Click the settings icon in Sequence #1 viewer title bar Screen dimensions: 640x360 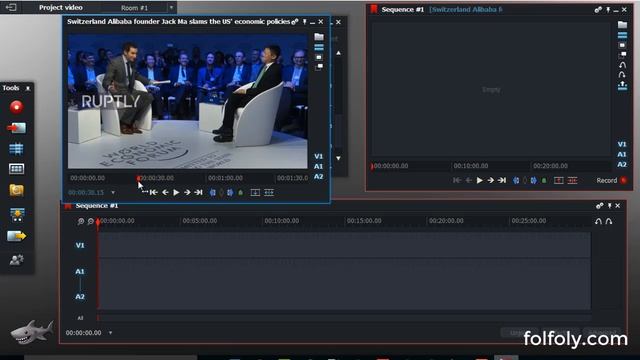(598, 9)
